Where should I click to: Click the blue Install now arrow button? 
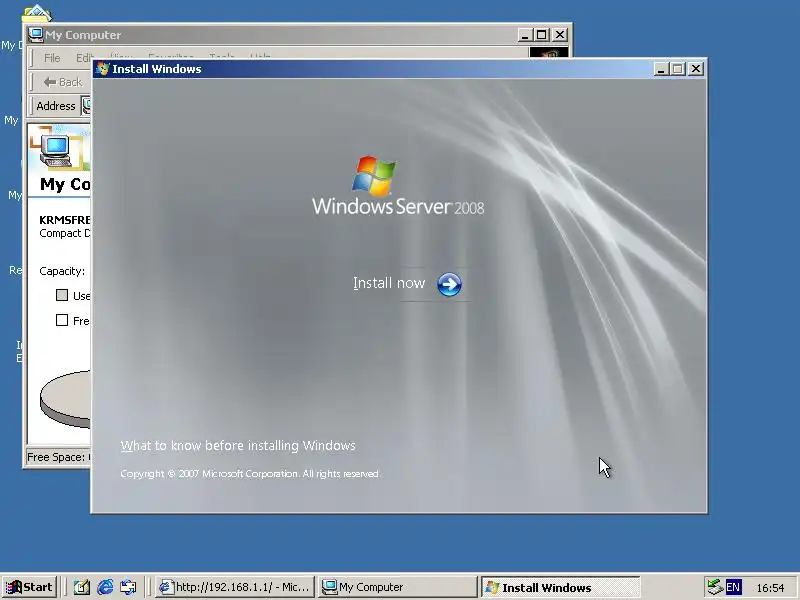coord(449,284)
